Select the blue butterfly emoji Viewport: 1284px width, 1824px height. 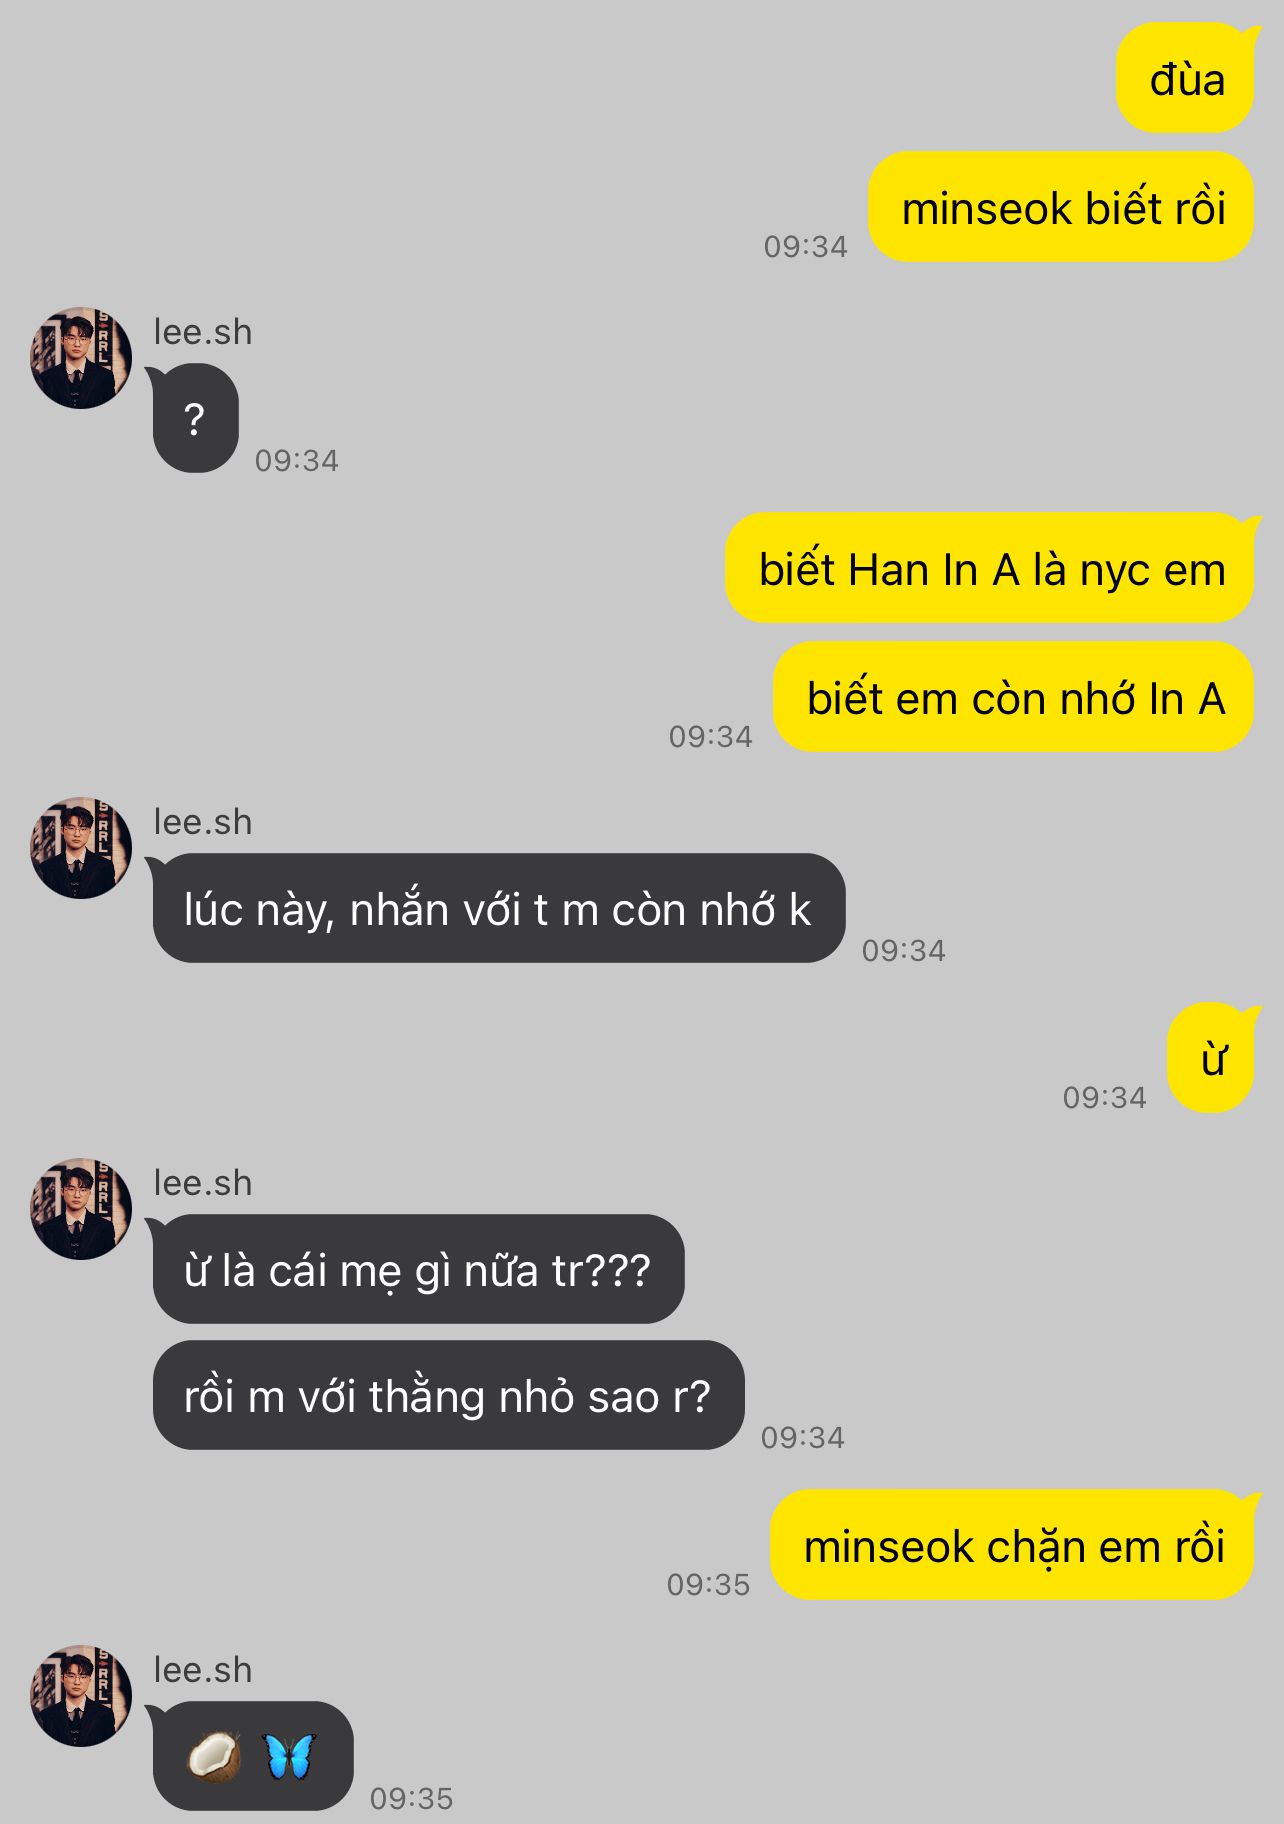click(x=290, y=1756)
